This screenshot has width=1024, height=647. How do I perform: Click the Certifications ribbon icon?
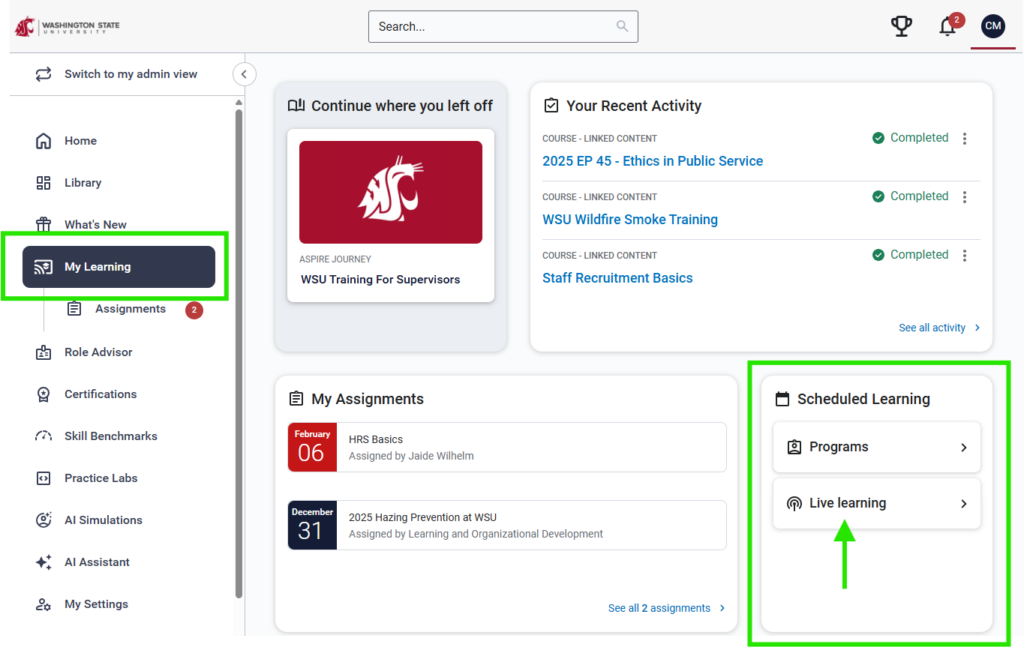[x=43, y=394]
